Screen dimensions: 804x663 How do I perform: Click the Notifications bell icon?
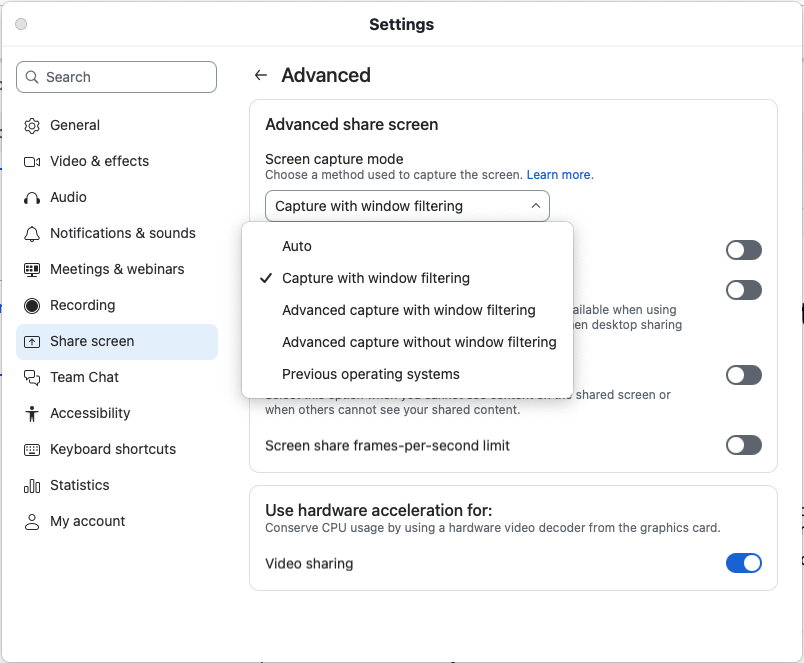tap(32, 234)
